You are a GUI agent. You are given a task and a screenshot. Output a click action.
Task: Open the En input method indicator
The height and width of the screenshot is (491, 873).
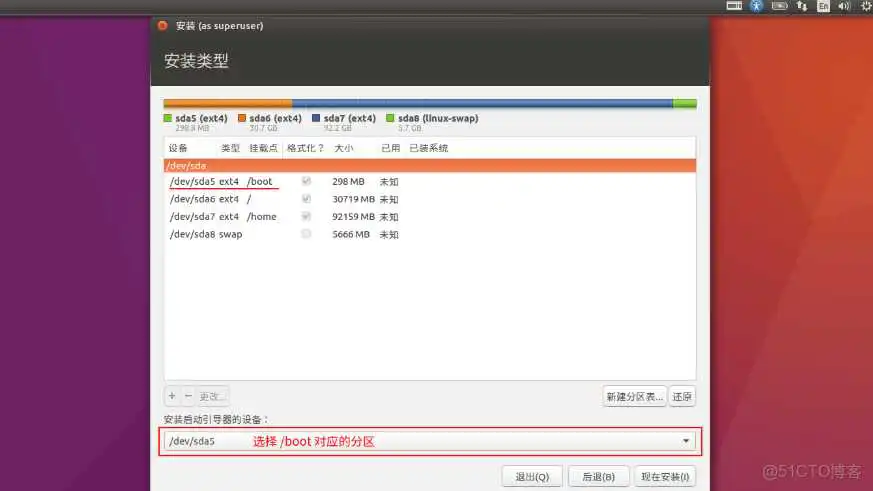[823, 6]
